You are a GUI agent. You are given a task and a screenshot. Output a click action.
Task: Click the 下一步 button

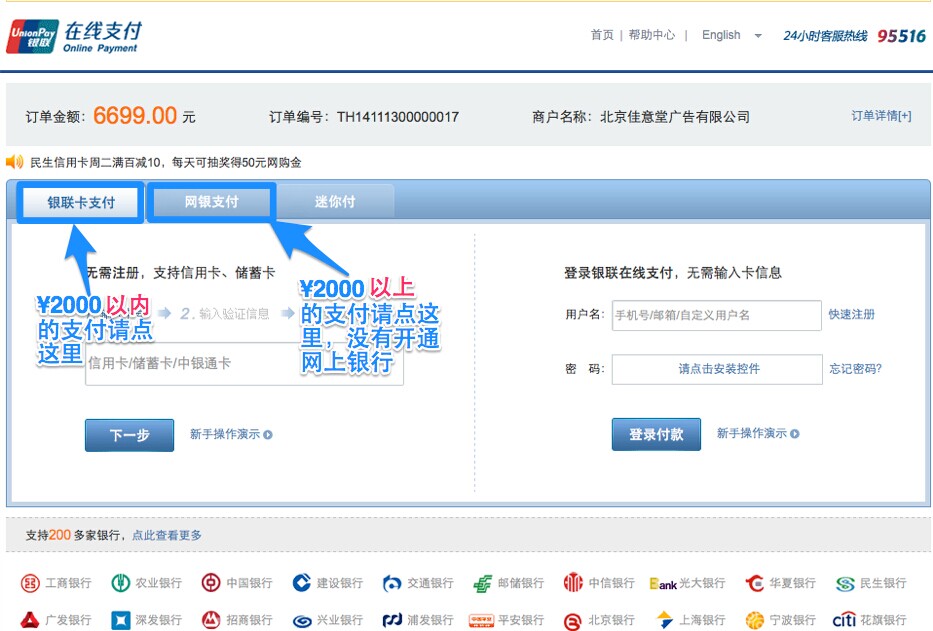[130, 435]
